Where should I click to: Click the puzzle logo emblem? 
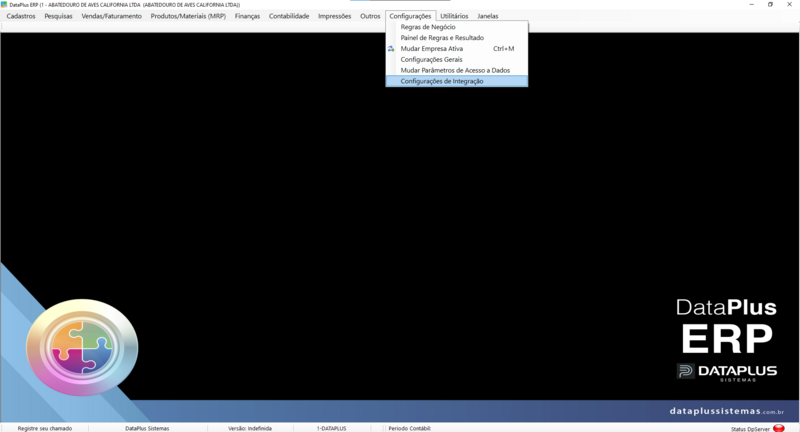click(82, 347)
